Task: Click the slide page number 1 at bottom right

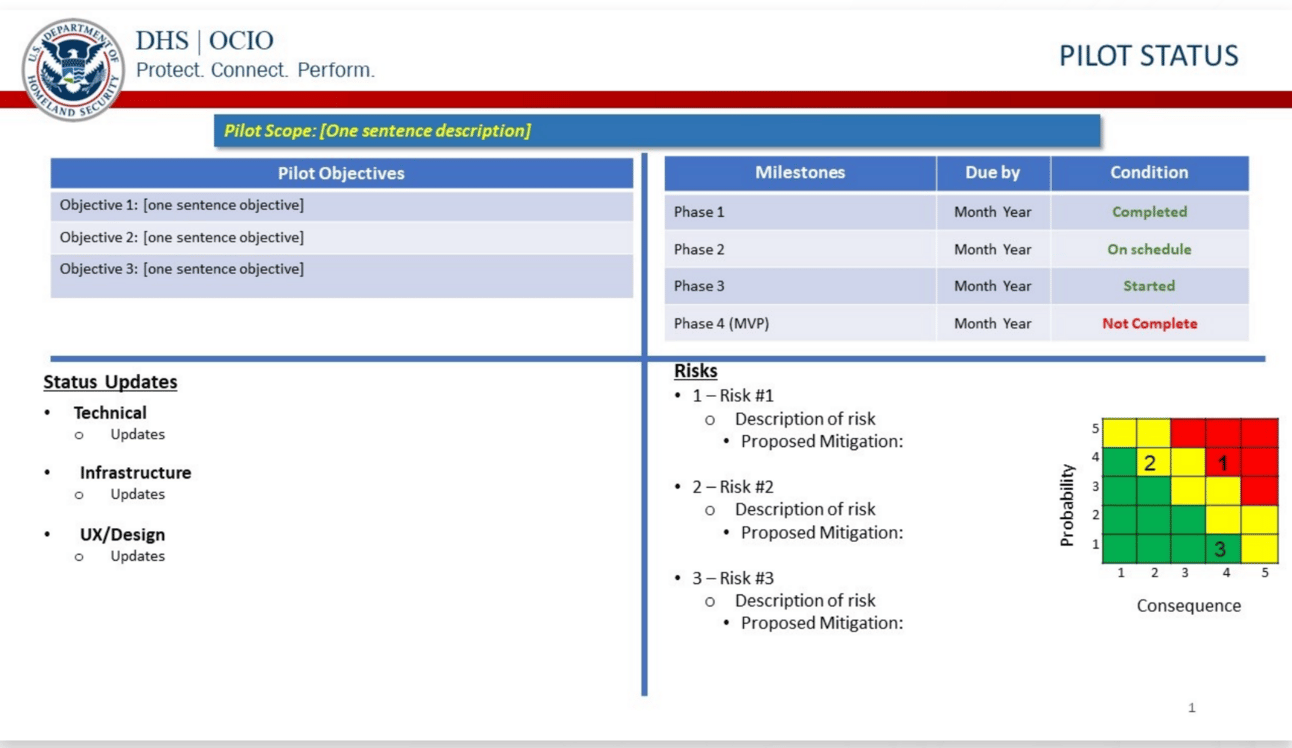Action: coord(1191,708)
